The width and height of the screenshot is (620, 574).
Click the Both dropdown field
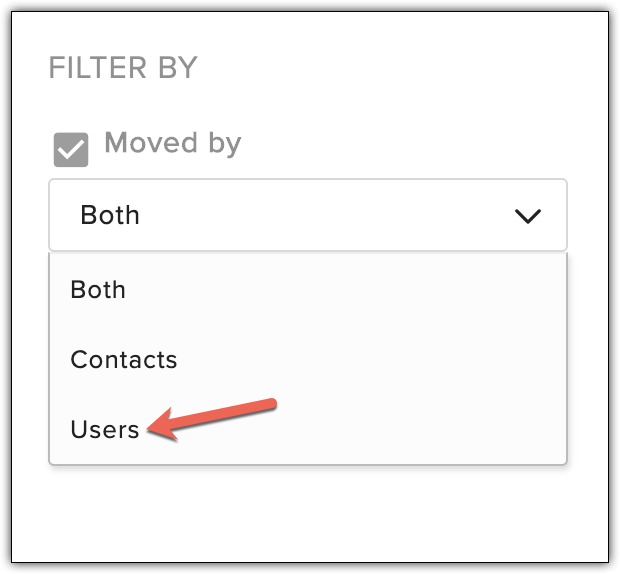[x=307, y=215]
